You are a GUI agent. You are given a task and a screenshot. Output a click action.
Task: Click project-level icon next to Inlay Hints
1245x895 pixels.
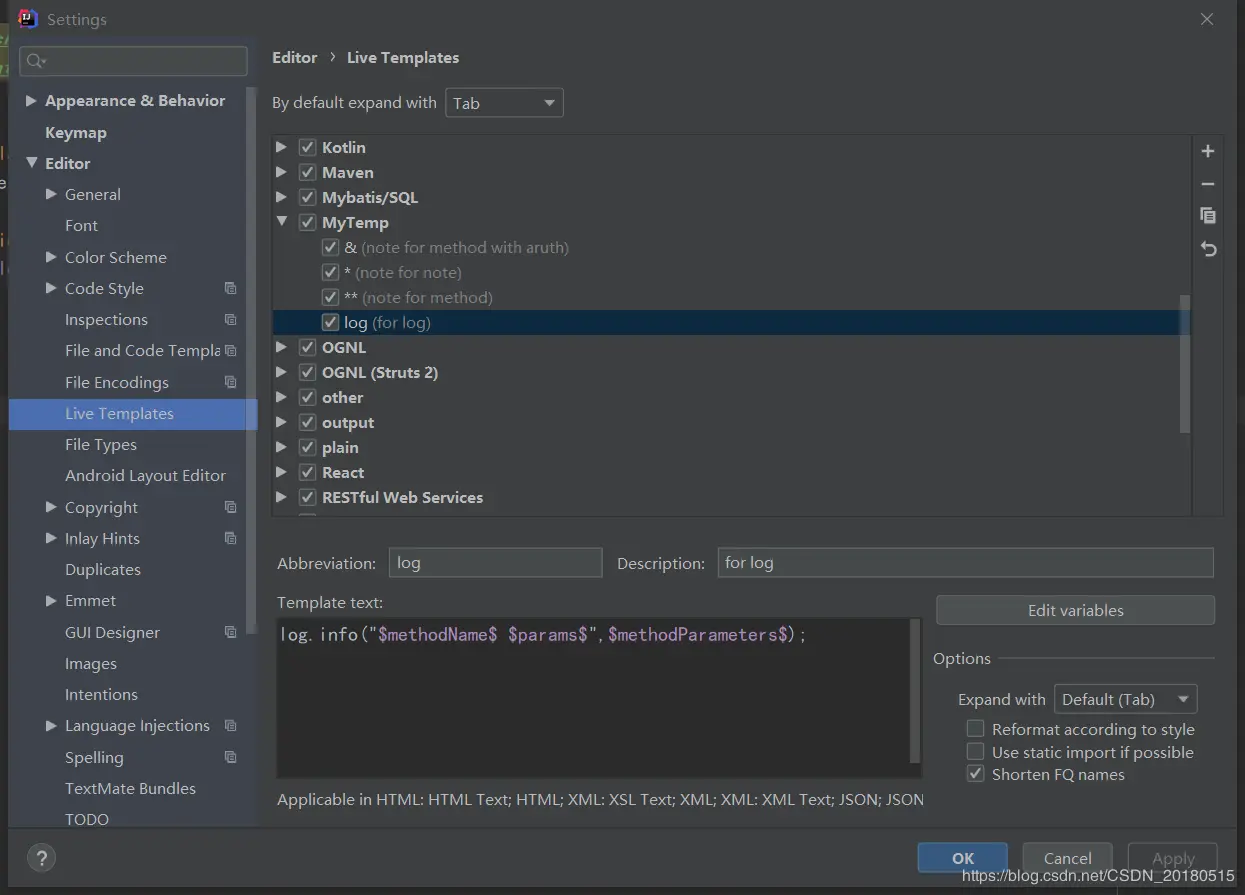coord(231,538)
